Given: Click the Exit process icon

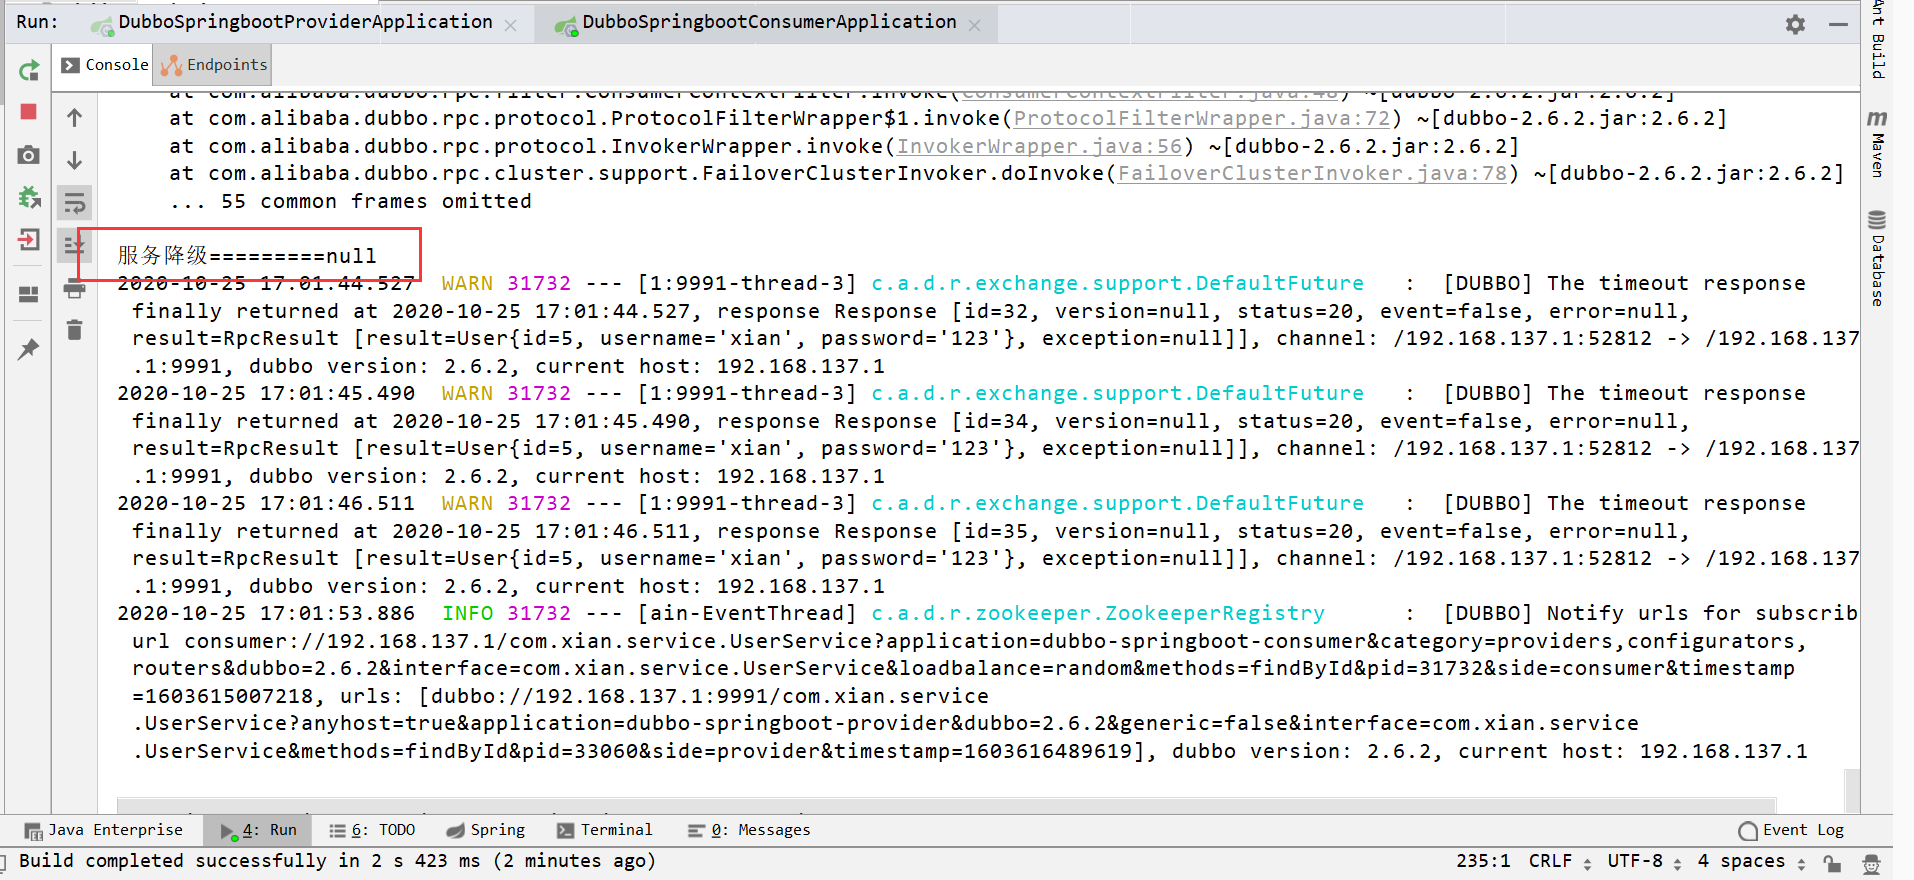Looking at the screenshot, I should [29, 239].
